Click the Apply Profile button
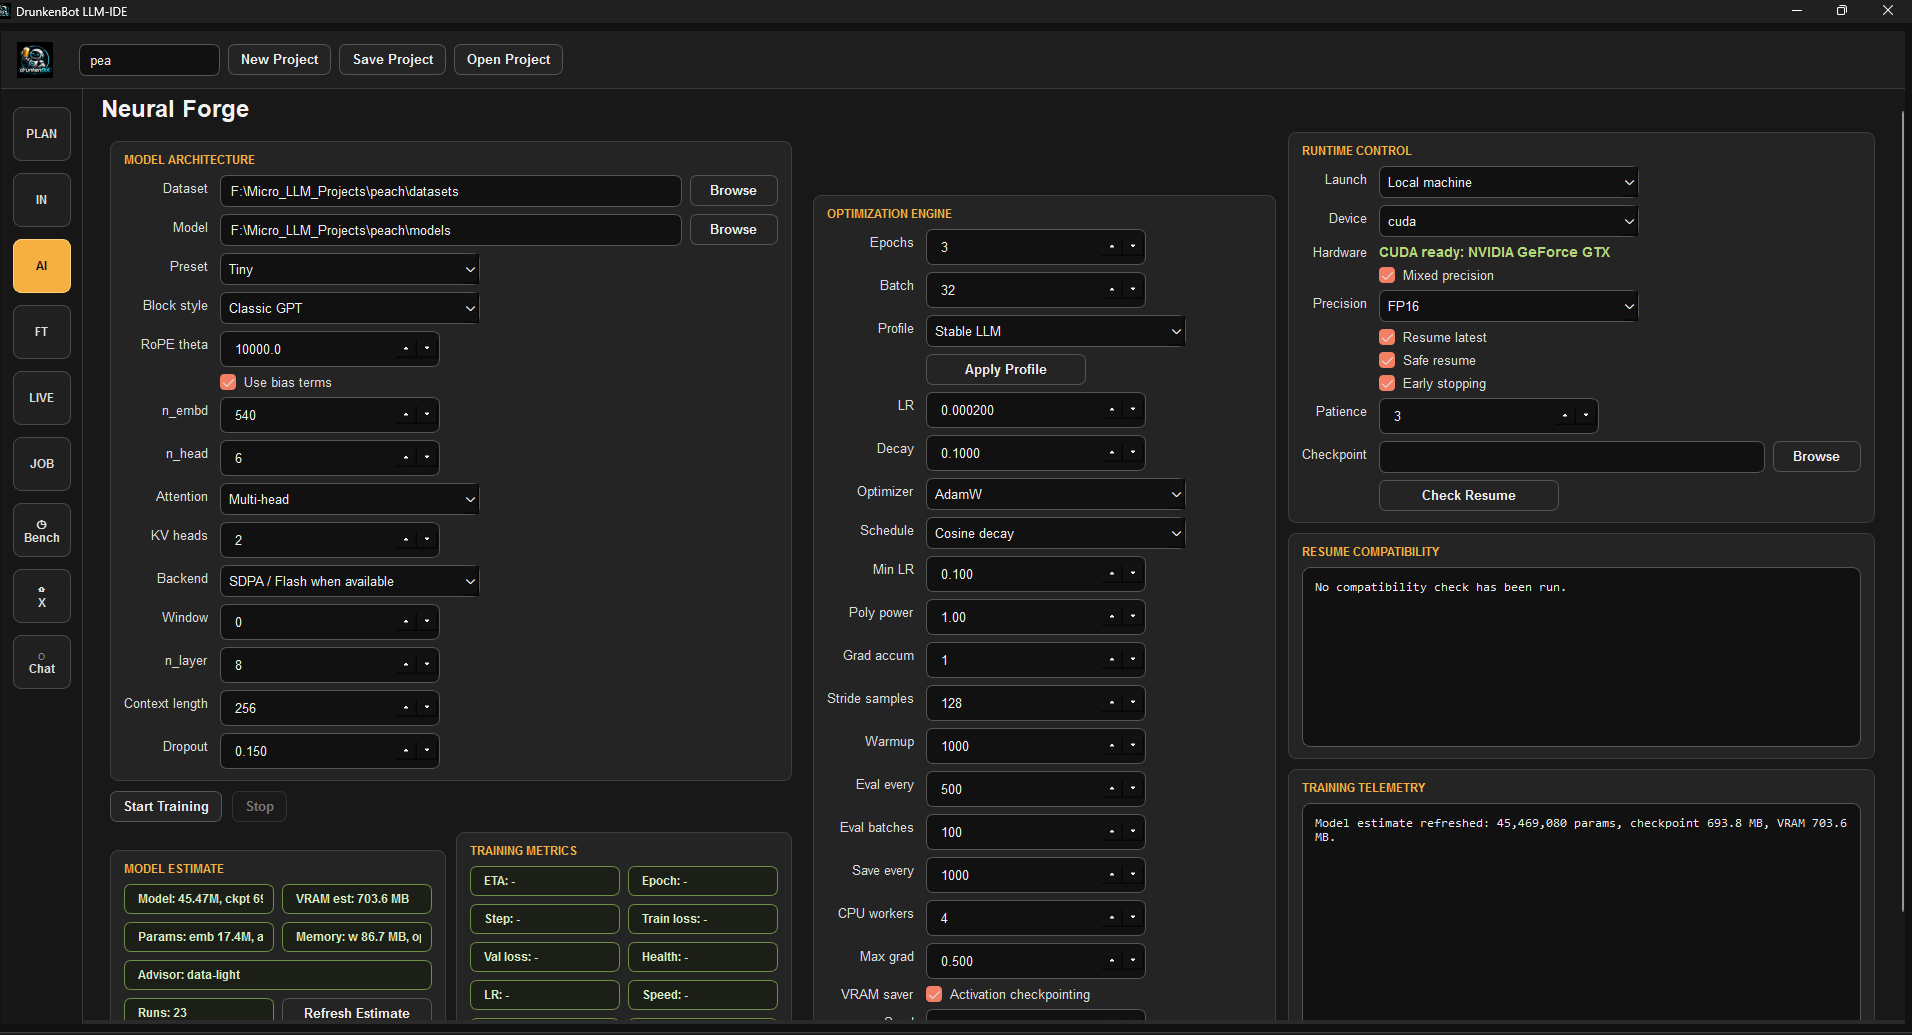Screen dimensions: 1912x1035 (x=1005, y=370)
